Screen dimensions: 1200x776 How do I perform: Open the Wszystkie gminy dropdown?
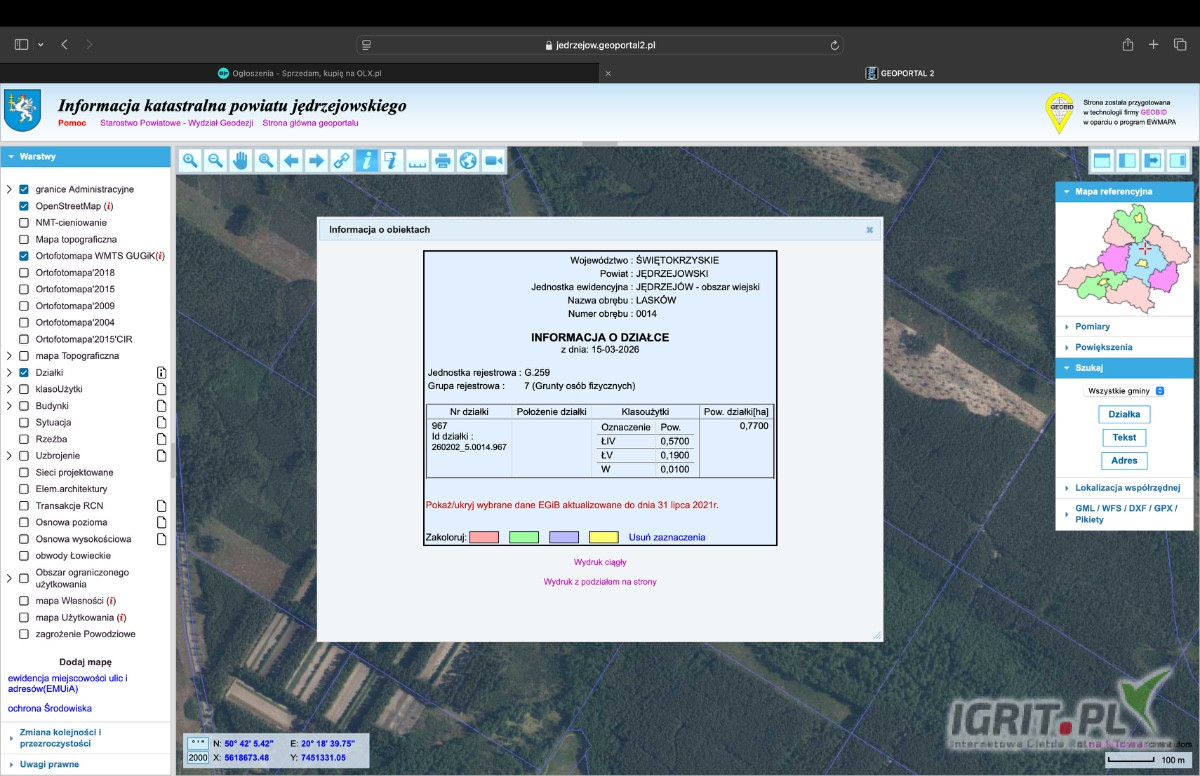pos(1125,391)
